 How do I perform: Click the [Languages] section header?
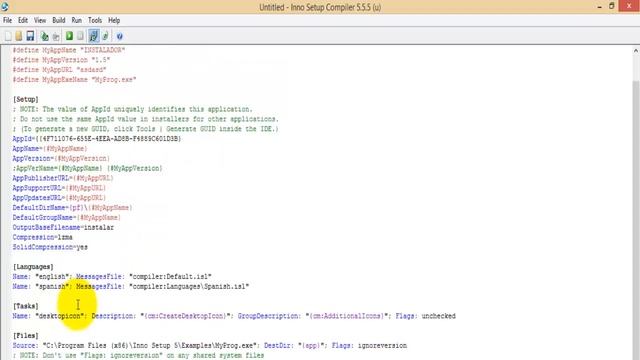point(33,267)
